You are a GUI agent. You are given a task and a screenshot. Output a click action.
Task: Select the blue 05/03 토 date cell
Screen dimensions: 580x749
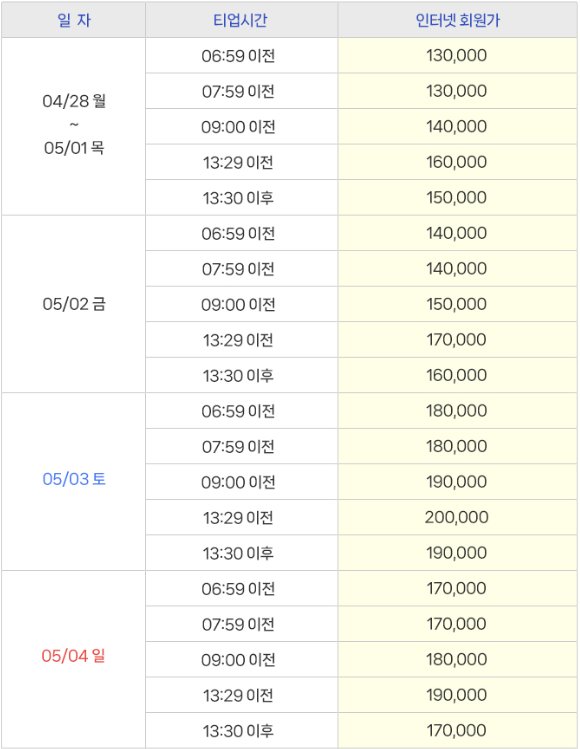tap(74, 482)
